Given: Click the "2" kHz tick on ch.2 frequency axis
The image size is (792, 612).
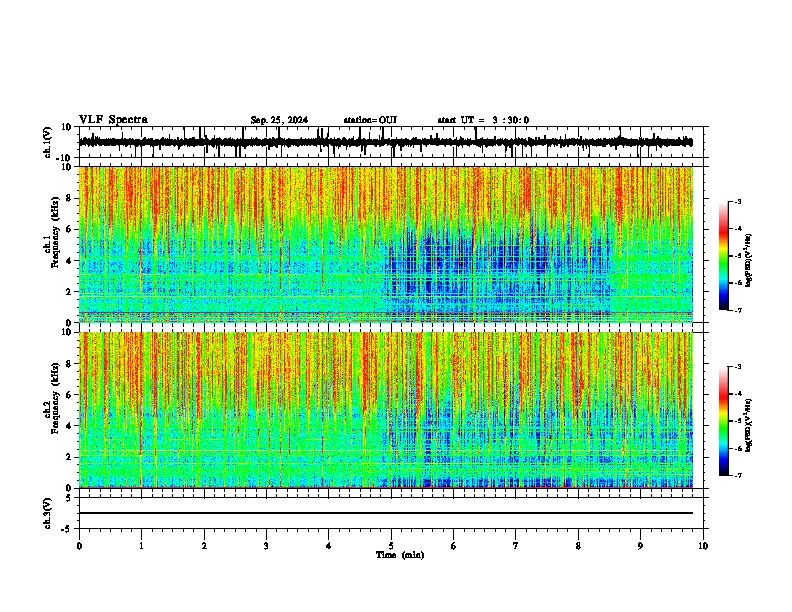Looking at the screenshot, I should tap(70, 457).
